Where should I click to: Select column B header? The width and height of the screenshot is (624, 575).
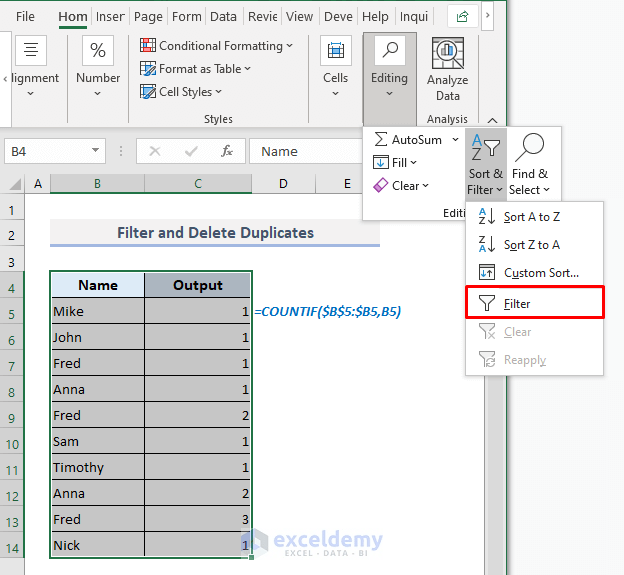coord(97,184)
